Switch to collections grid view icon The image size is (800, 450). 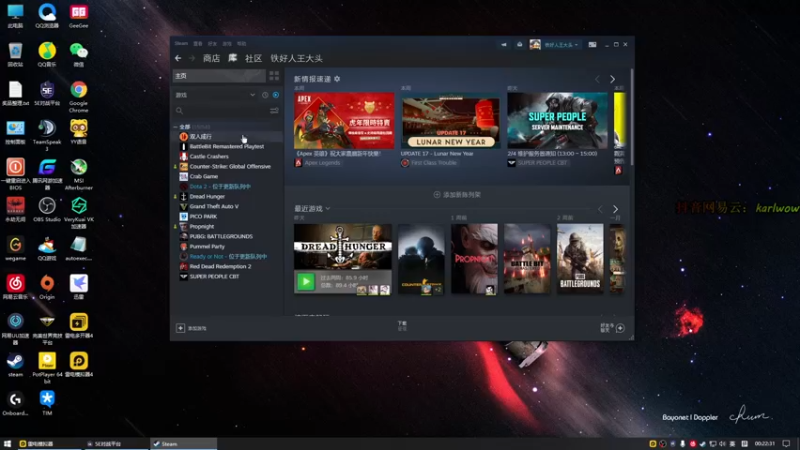click(274, 76)
